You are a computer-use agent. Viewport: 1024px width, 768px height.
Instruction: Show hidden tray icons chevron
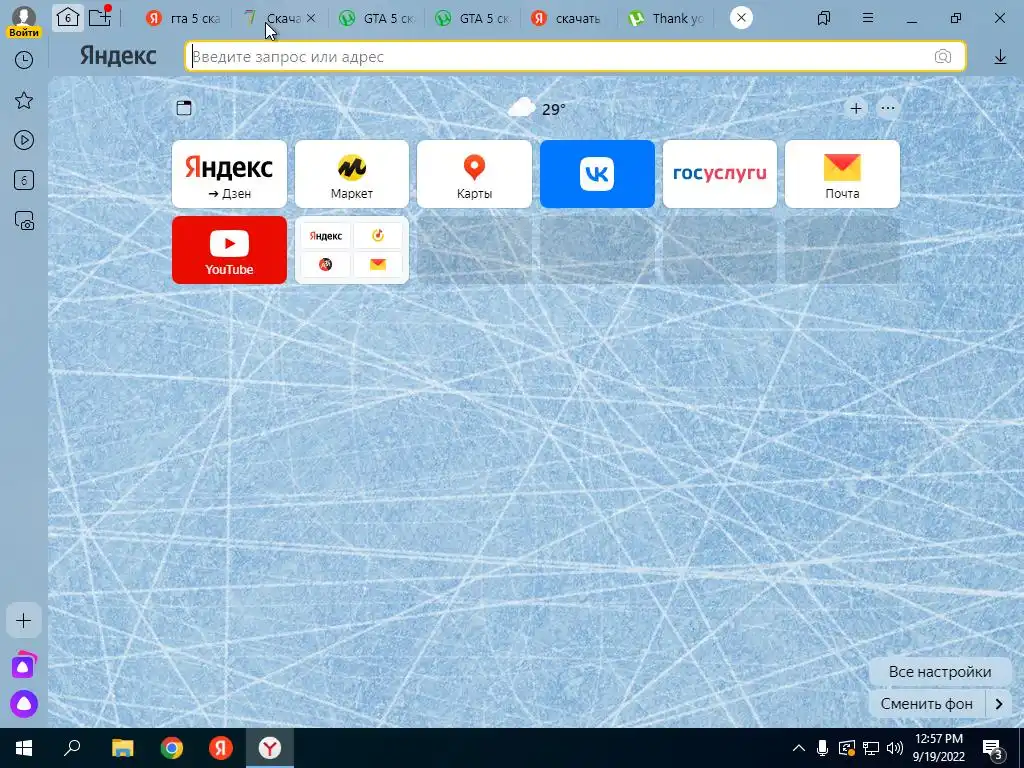click(x=799, y=748)
